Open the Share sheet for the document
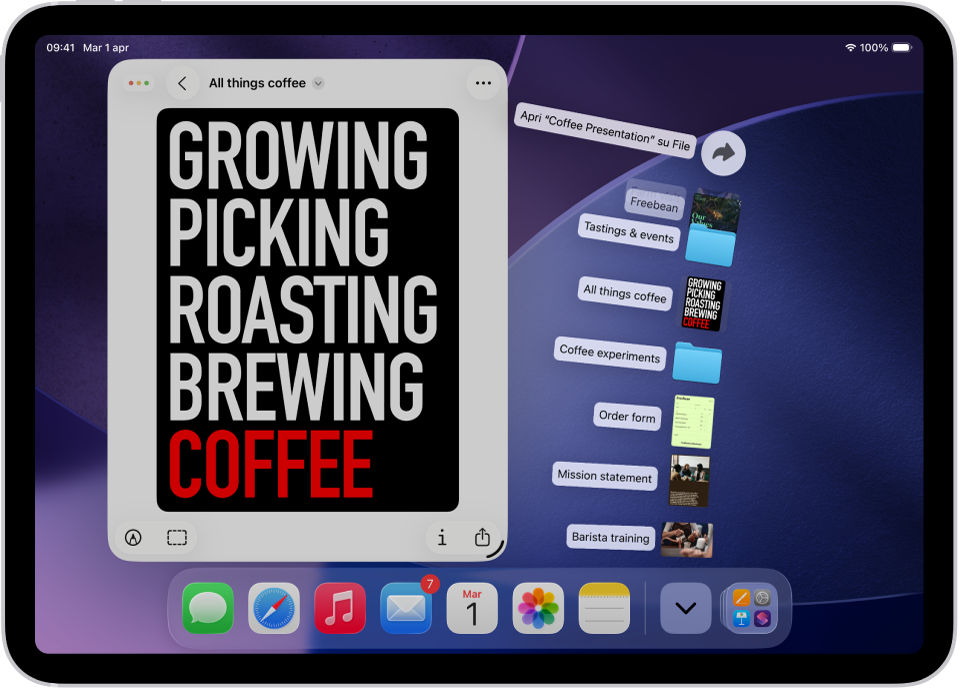The height and width of the screenshot is (689, 960). [483, 538]
